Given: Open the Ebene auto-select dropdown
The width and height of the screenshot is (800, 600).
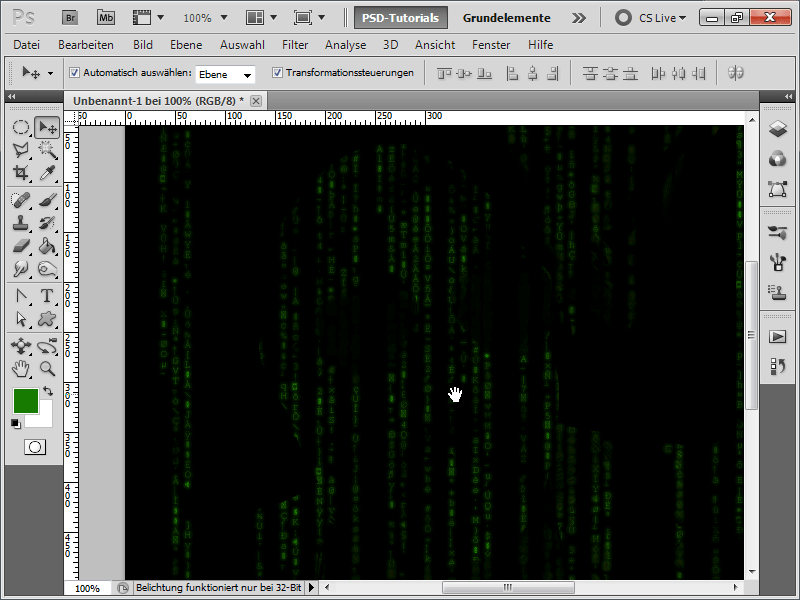Looking at the screenshot, I should pos(225,74).
